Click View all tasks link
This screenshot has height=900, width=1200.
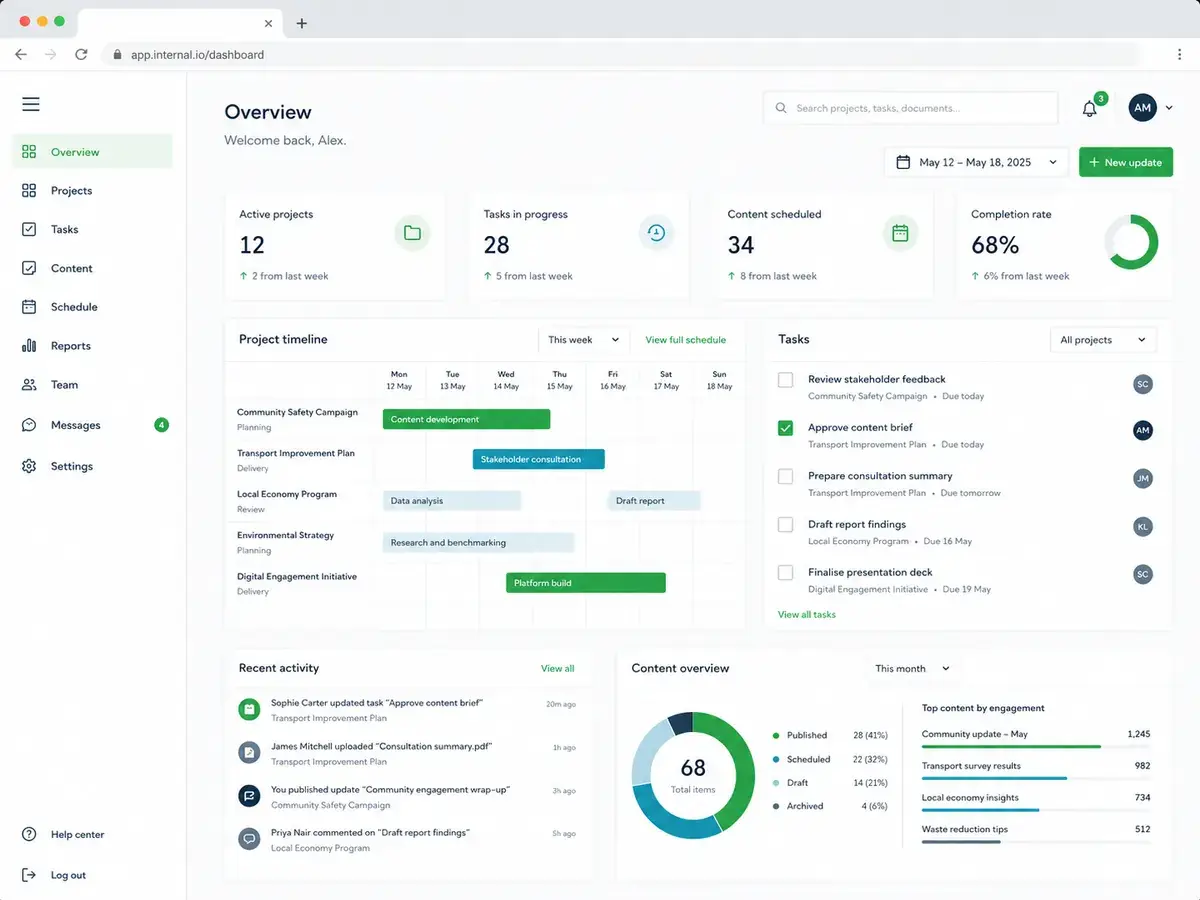[x=807, y=614]
